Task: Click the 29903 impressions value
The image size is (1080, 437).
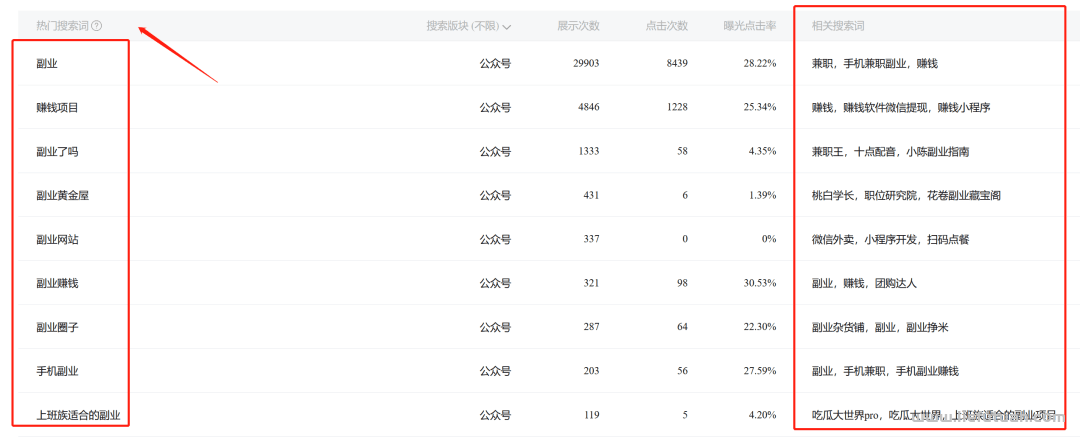Action: tap(586, 63)
